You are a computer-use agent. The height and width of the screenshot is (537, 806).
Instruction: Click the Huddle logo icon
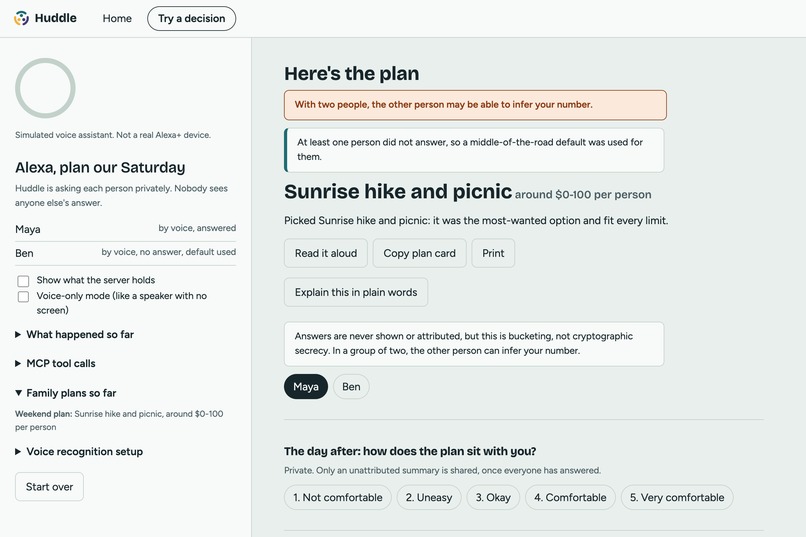point(21,18)
